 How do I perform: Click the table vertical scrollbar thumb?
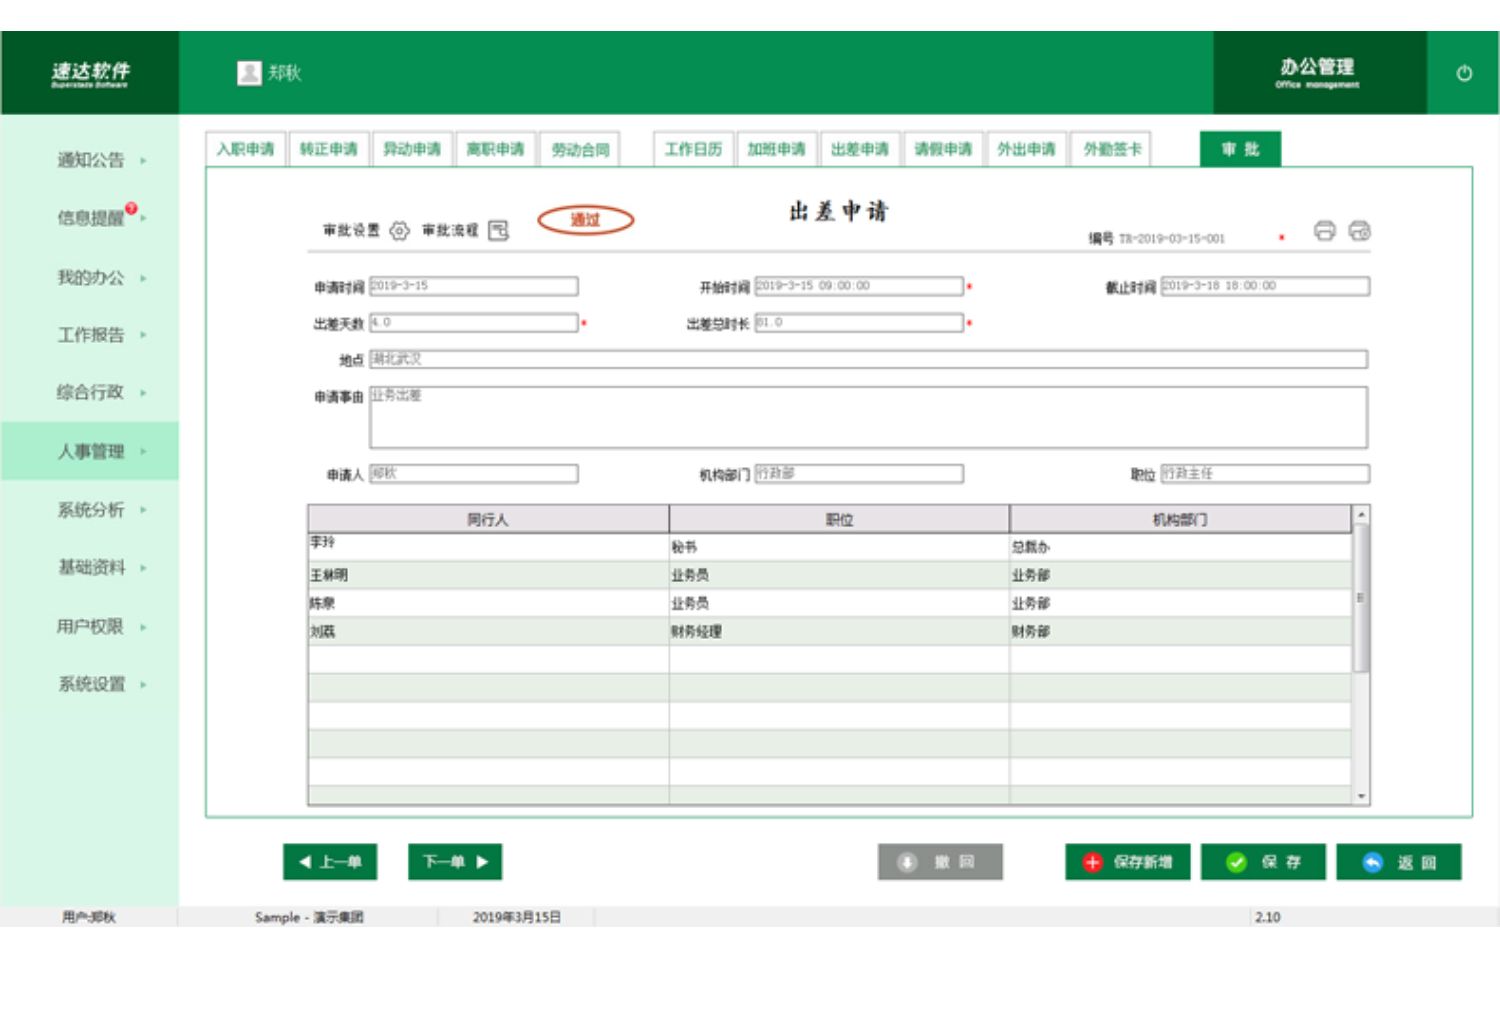(x=1360, y=598)
